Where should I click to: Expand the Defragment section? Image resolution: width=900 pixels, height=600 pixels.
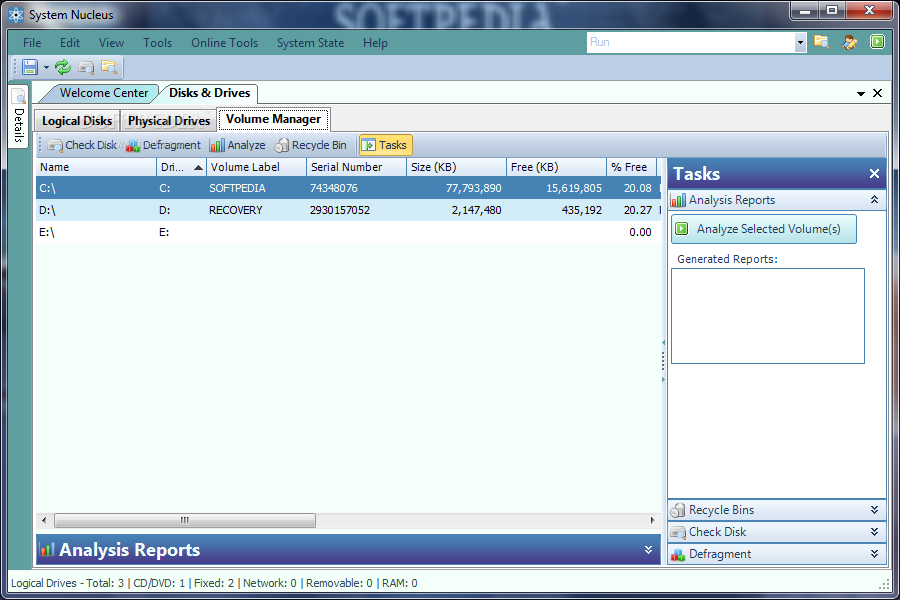(x=874, y=553)
